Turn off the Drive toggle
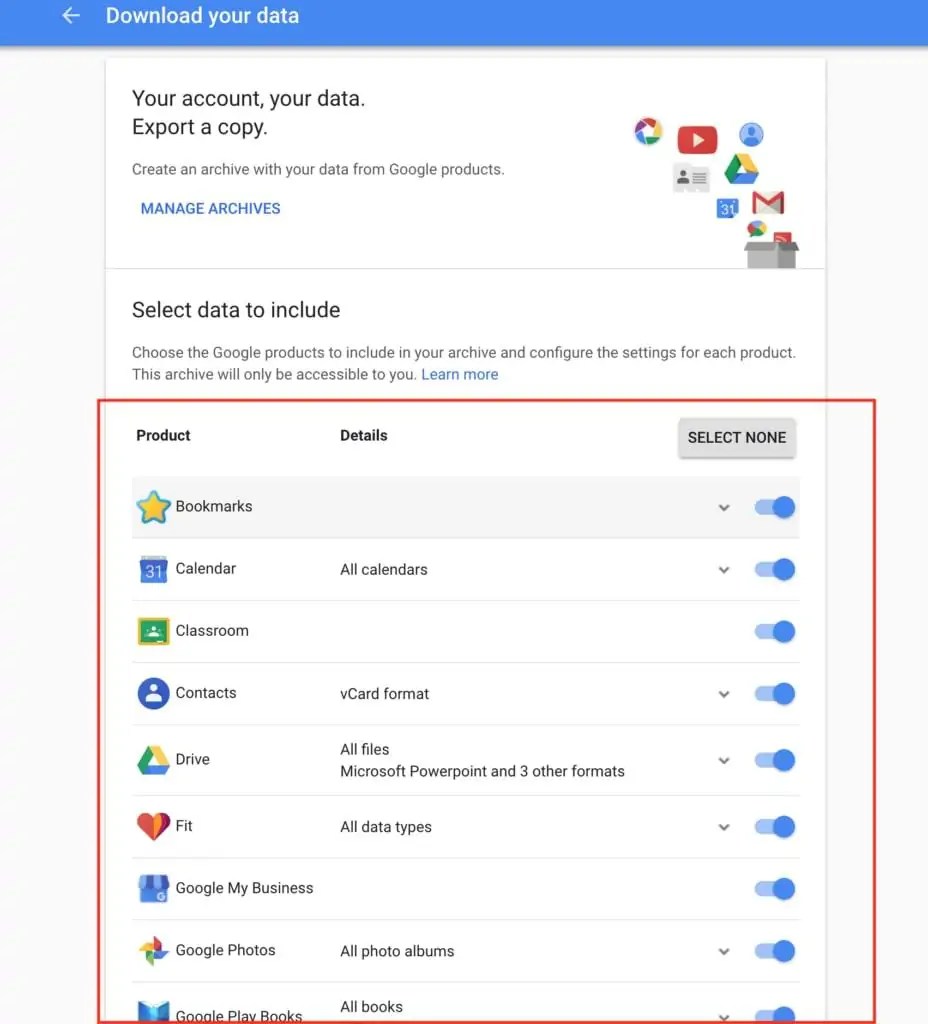Image resolution: width=928 pixels, height=1024 pixels. pyautogui.click(x=774, y=760)
